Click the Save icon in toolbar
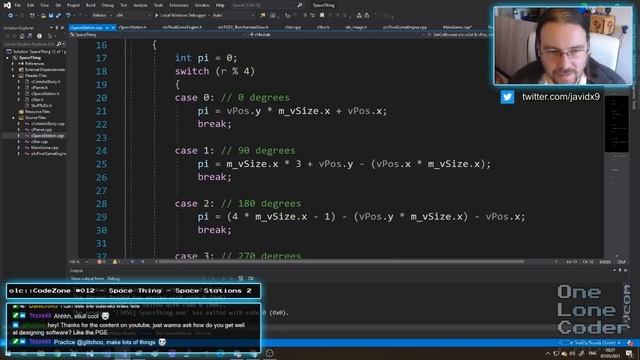Viewport: 640px width, 360px height. click(51, 16)
